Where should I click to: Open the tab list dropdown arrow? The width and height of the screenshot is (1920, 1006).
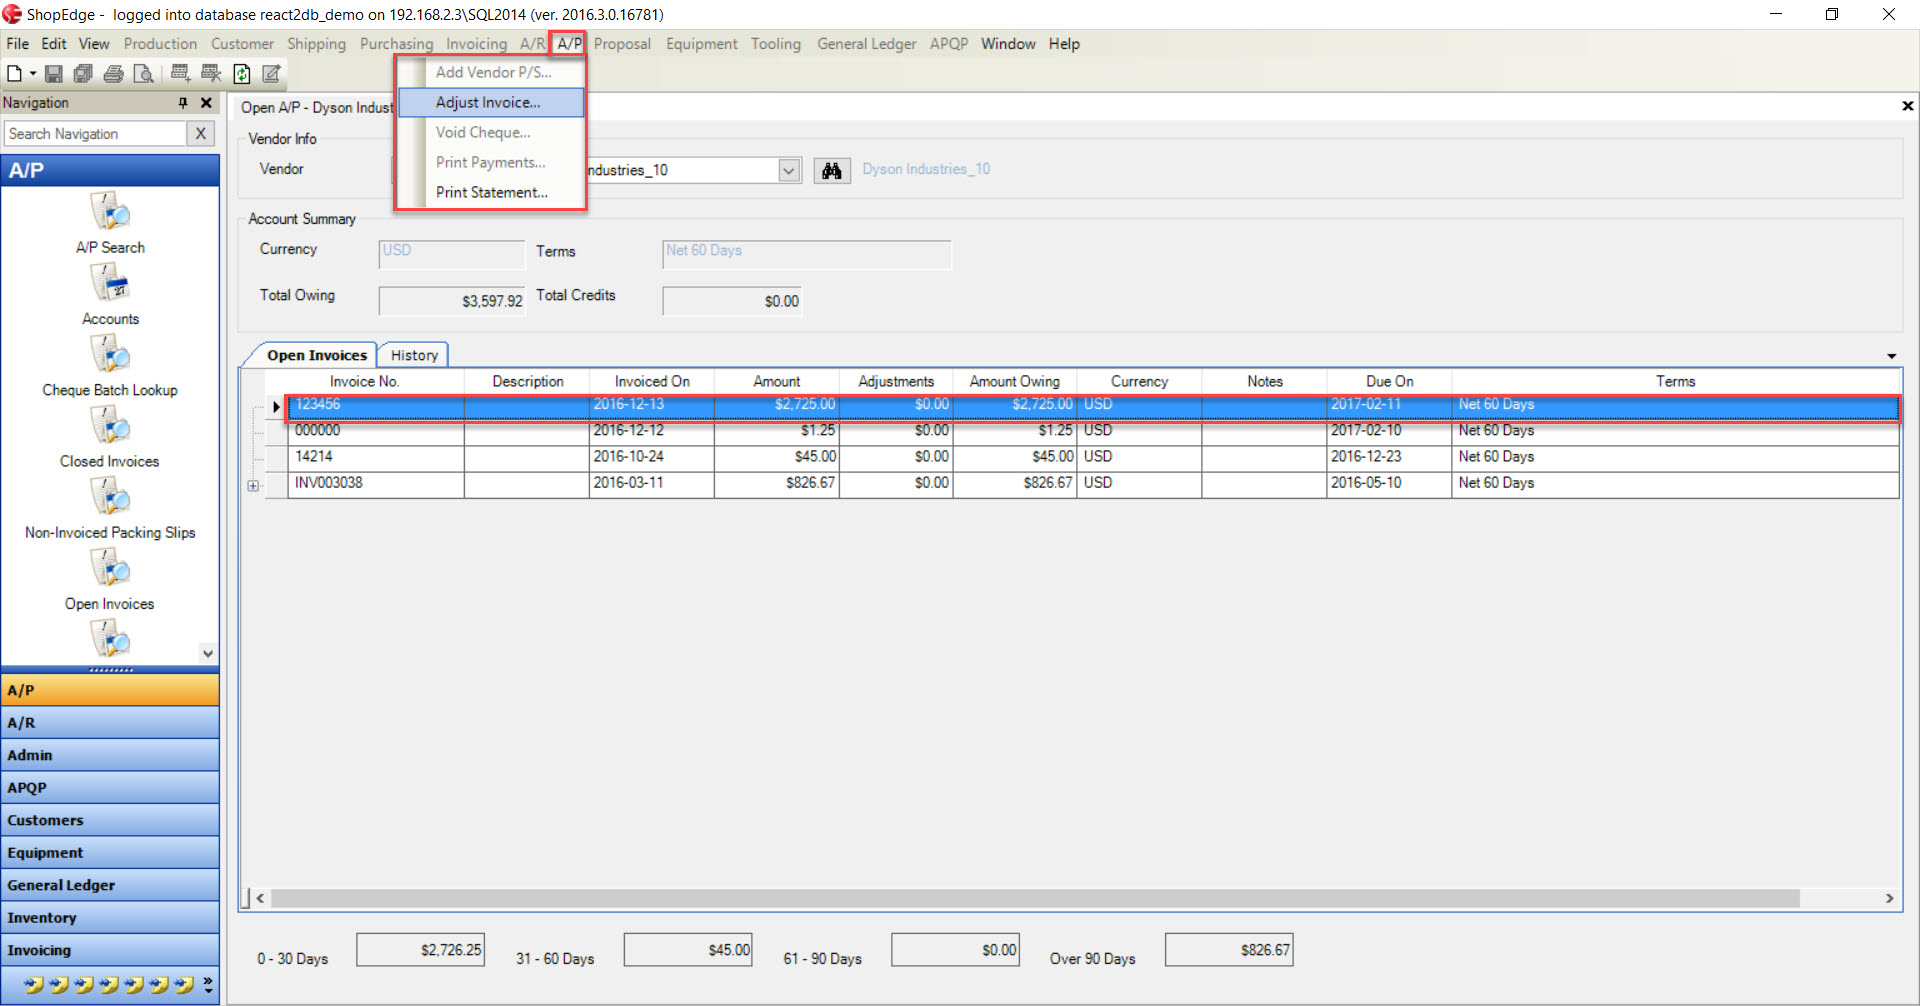[1891, 356]
